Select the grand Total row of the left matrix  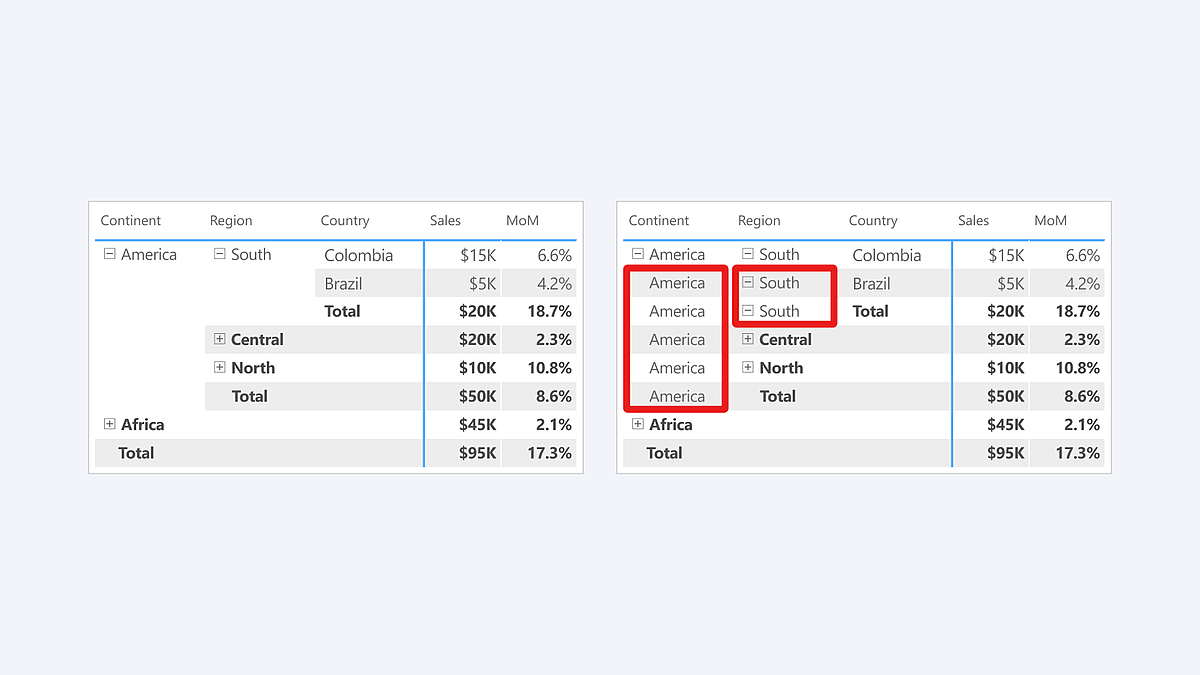tap(136, 453)
